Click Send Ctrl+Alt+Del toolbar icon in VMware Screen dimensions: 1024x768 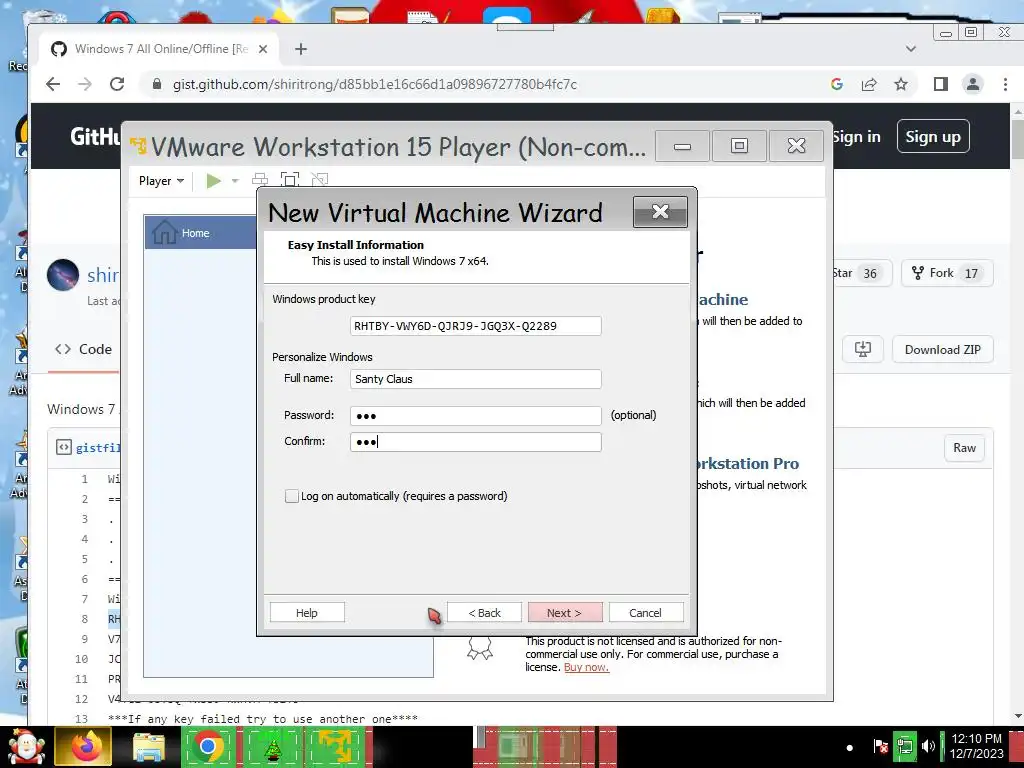[x=260, y=180]
